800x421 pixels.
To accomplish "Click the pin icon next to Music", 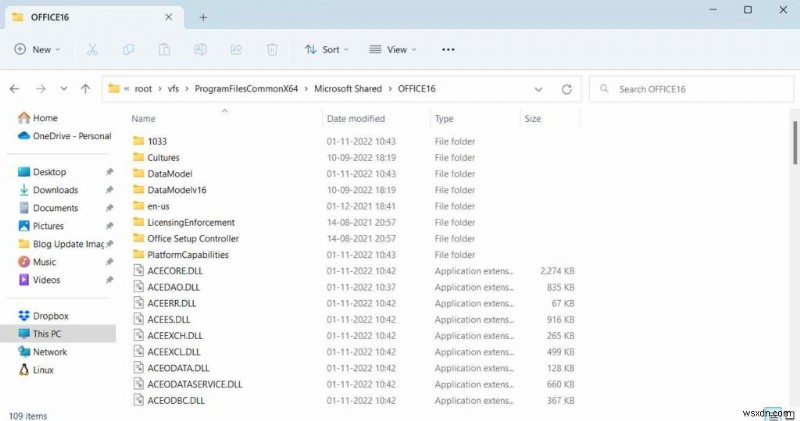I will (109, 262).
